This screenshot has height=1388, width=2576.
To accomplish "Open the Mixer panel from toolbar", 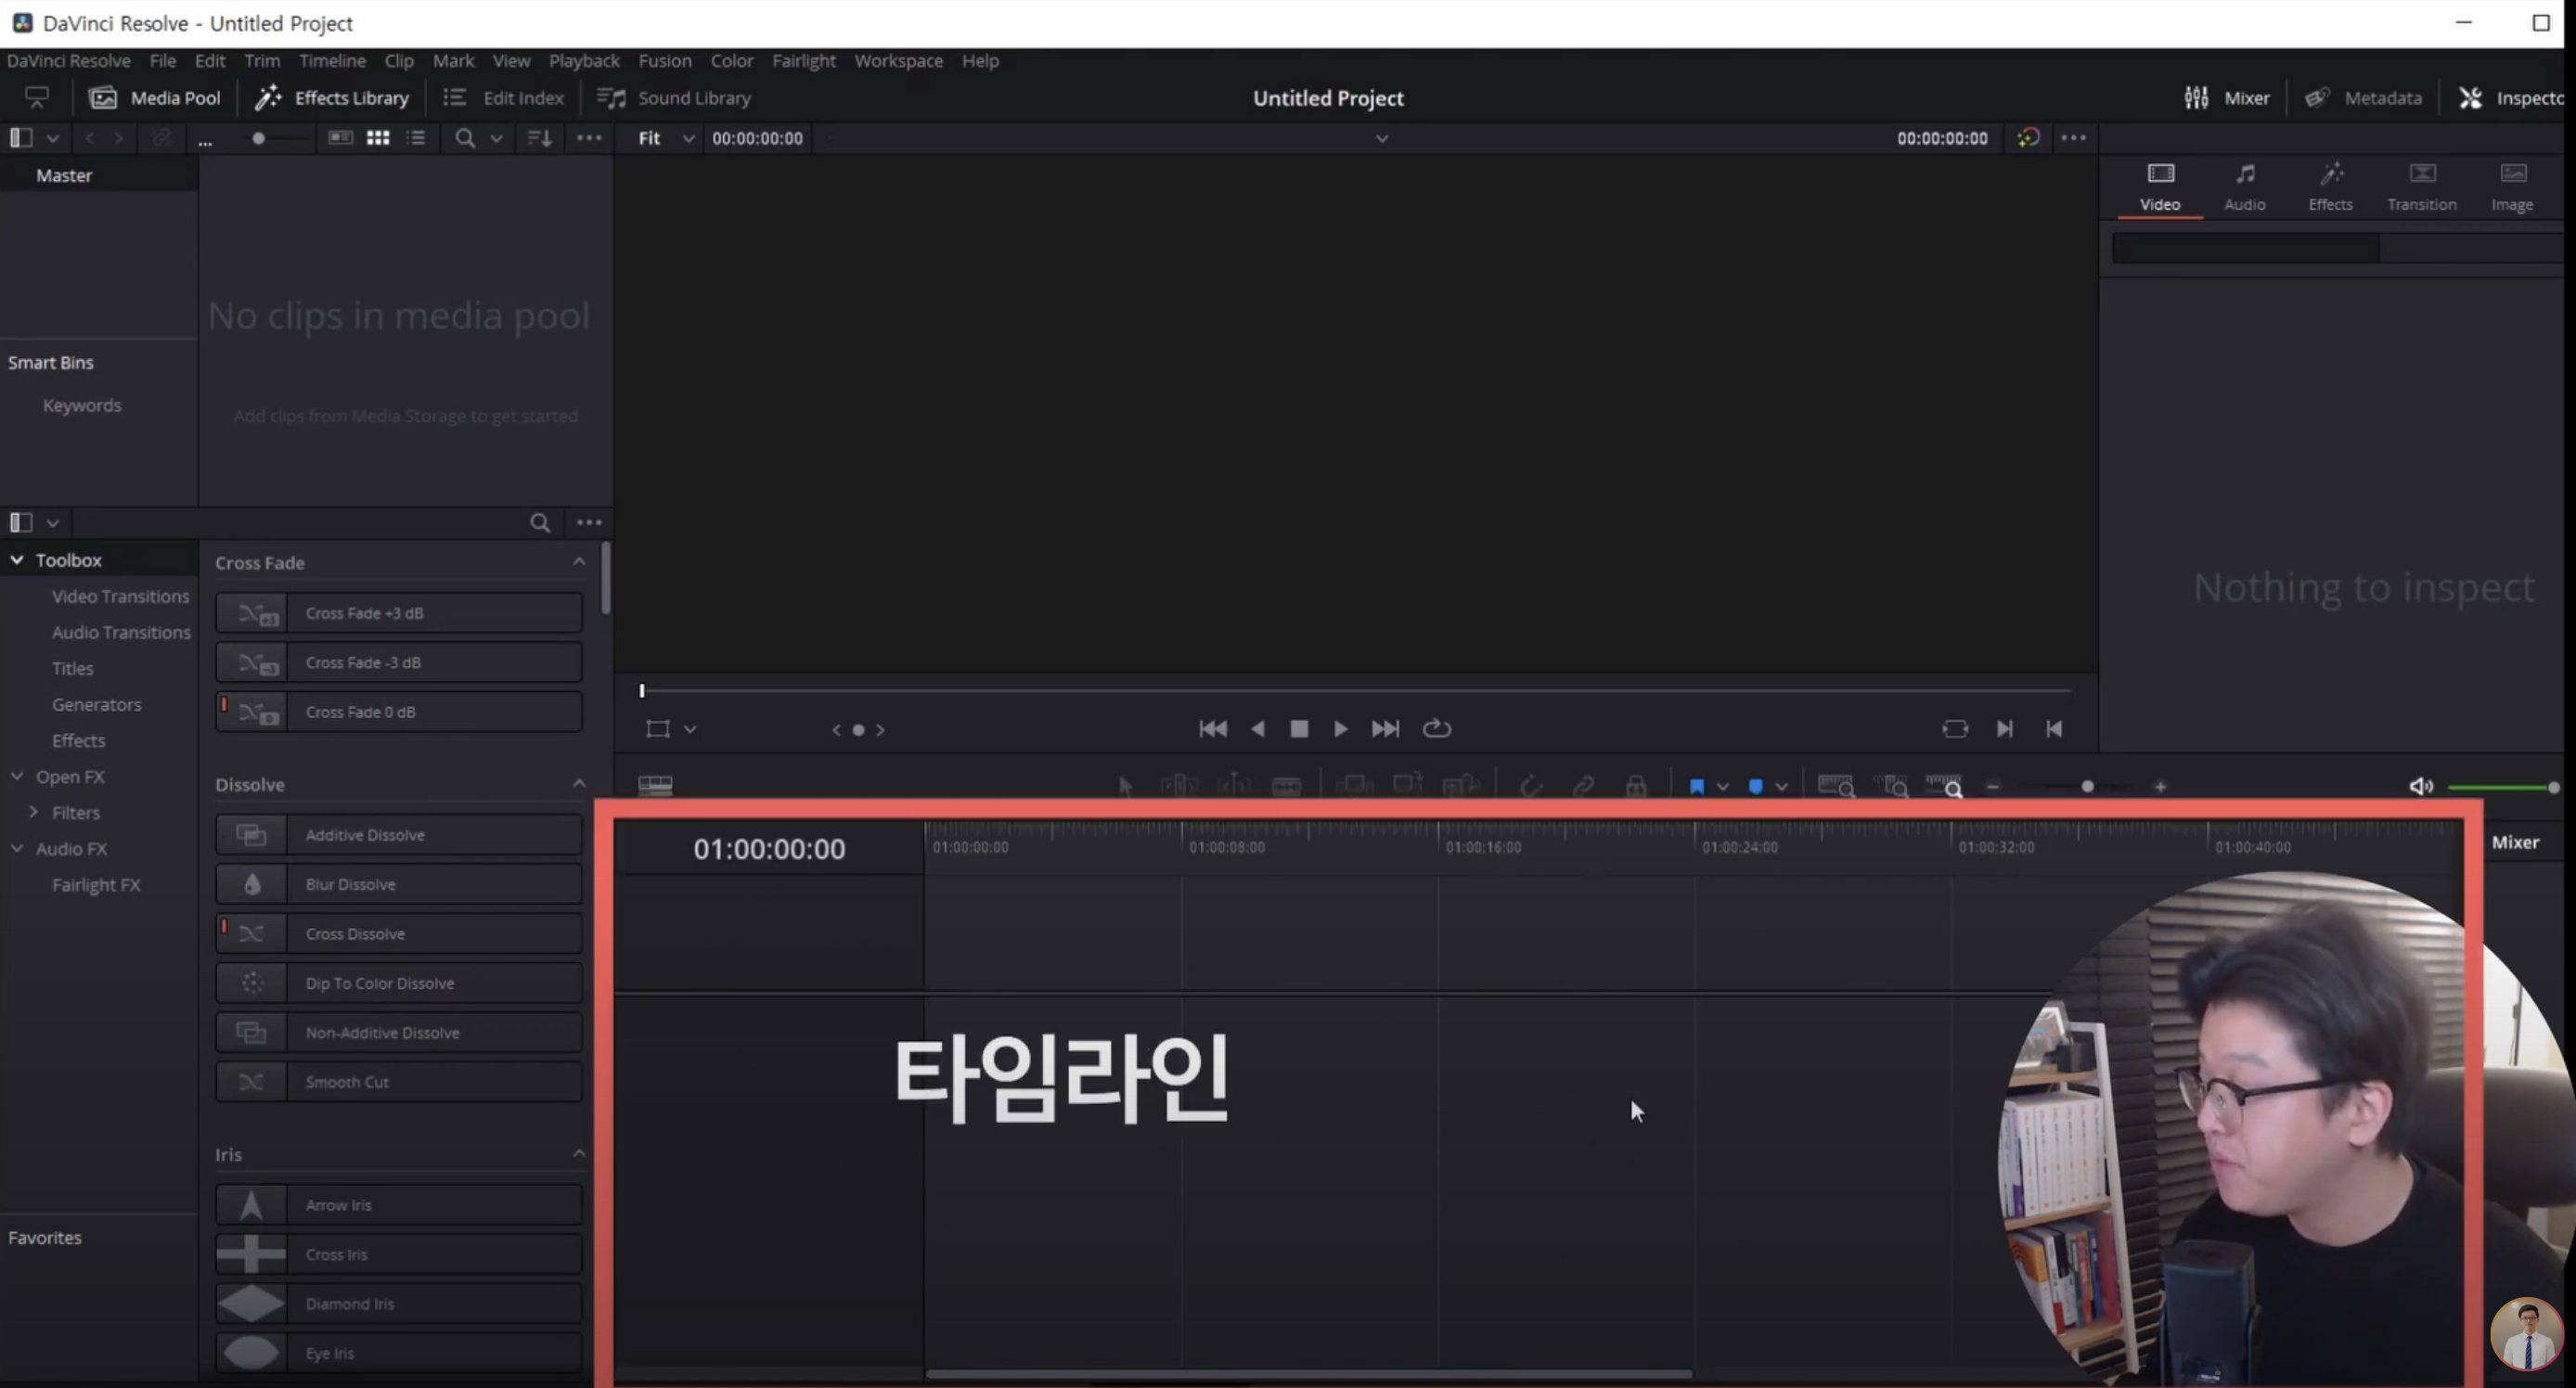I will tap(2226, 98).
